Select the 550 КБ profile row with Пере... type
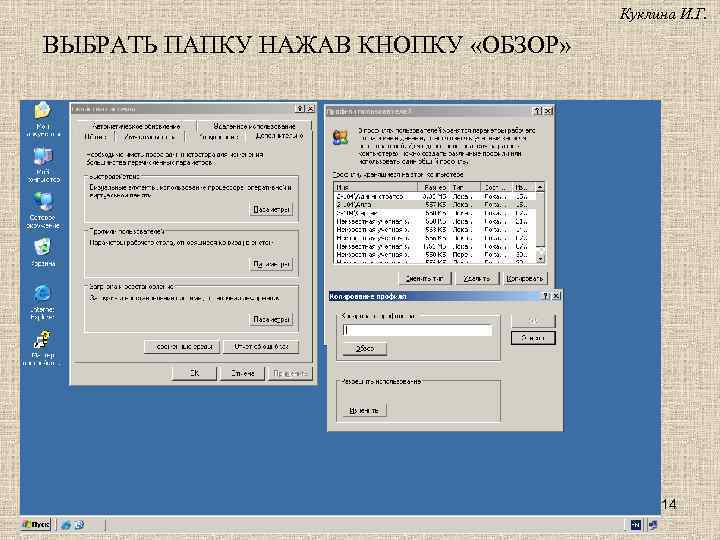The width and height of the screenshot is (720, 540). click(x=435, y=254)
